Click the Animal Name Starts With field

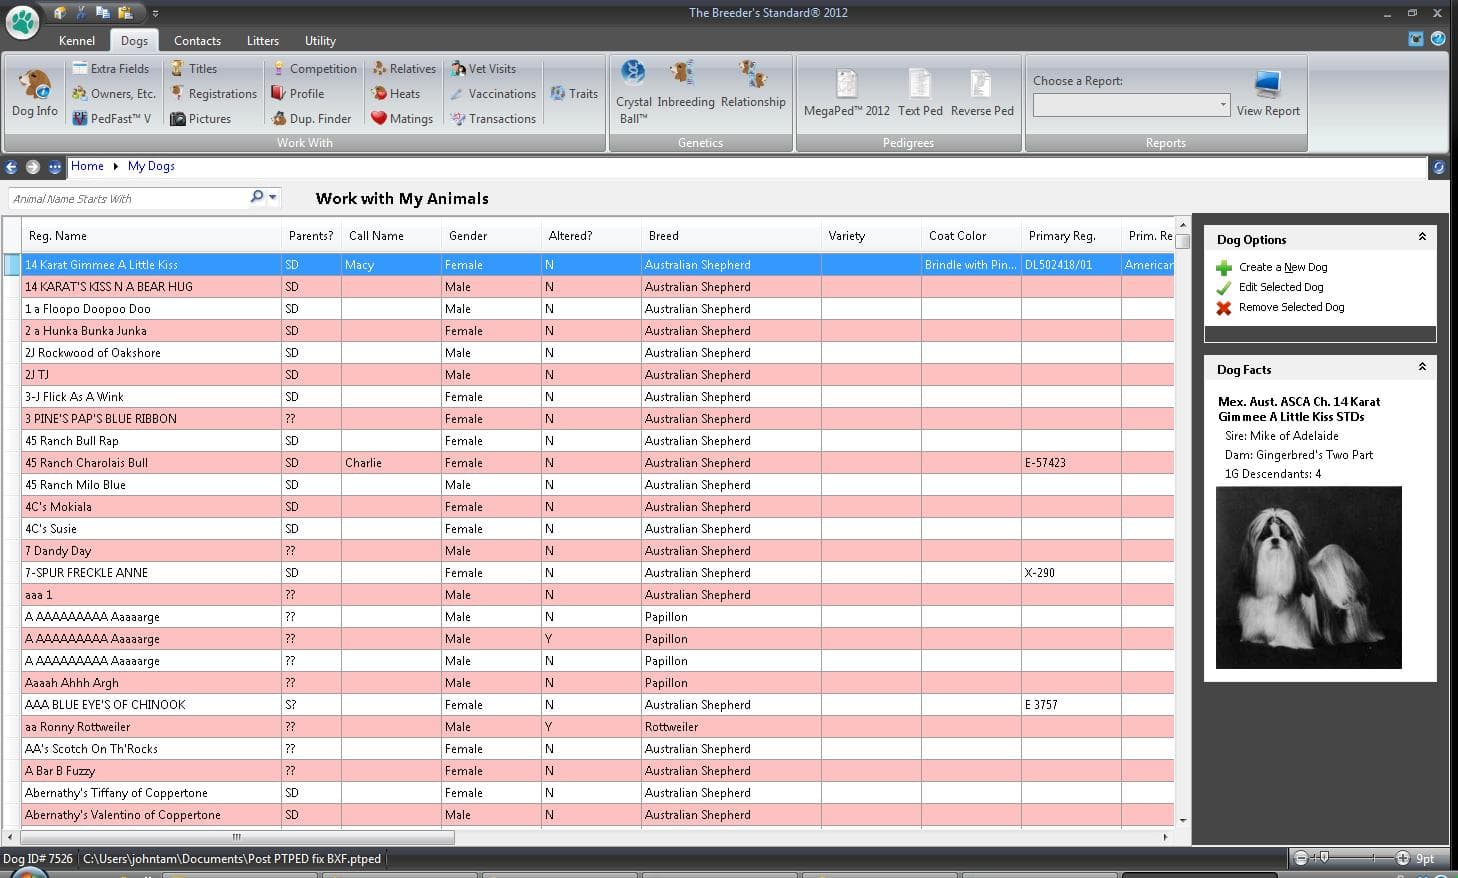click(128, 199)
